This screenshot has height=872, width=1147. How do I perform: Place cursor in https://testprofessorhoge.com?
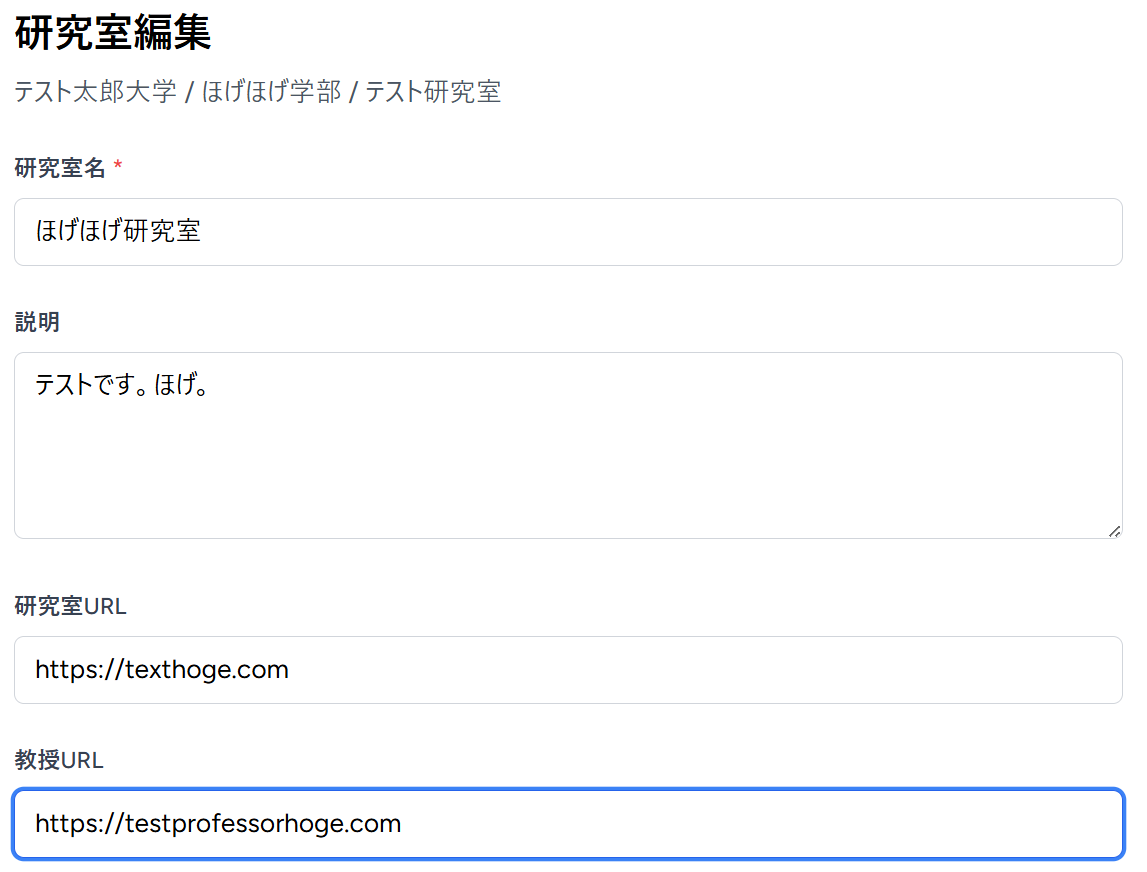[217, 824]
